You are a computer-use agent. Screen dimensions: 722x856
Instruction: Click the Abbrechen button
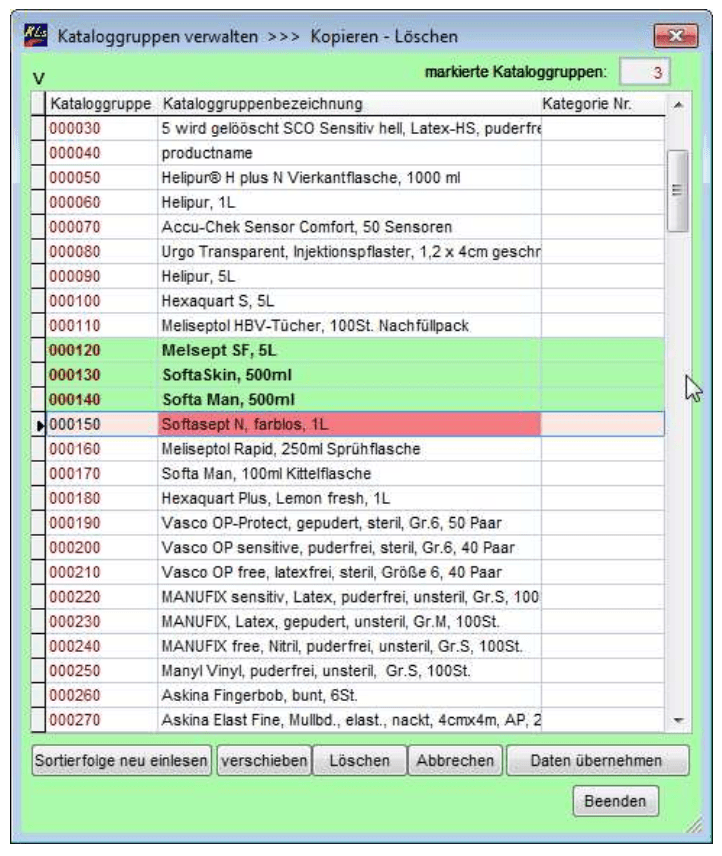(x=455, y=760)
